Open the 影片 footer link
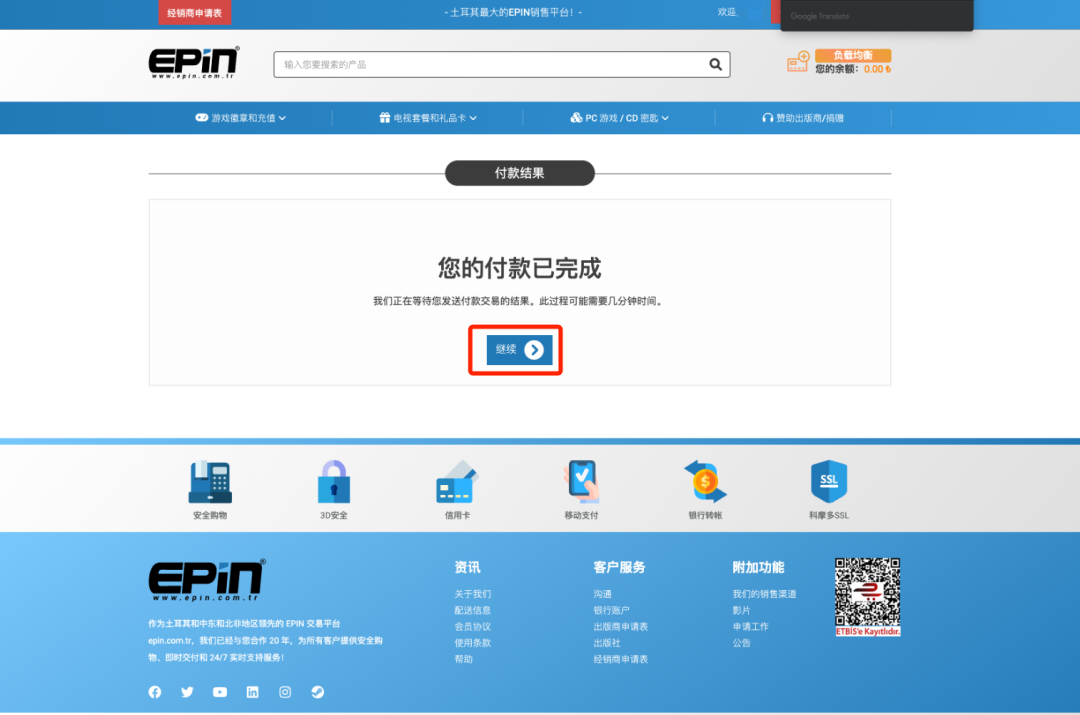Screen dimensions: 1080x715 (742, 610)
